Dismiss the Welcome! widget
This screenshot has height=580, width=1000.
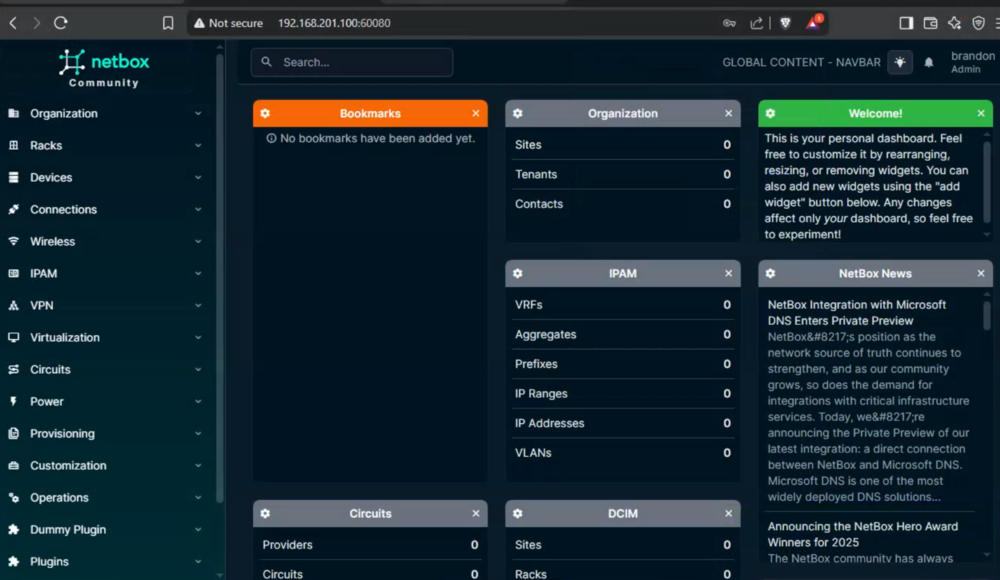click(981, 114)
